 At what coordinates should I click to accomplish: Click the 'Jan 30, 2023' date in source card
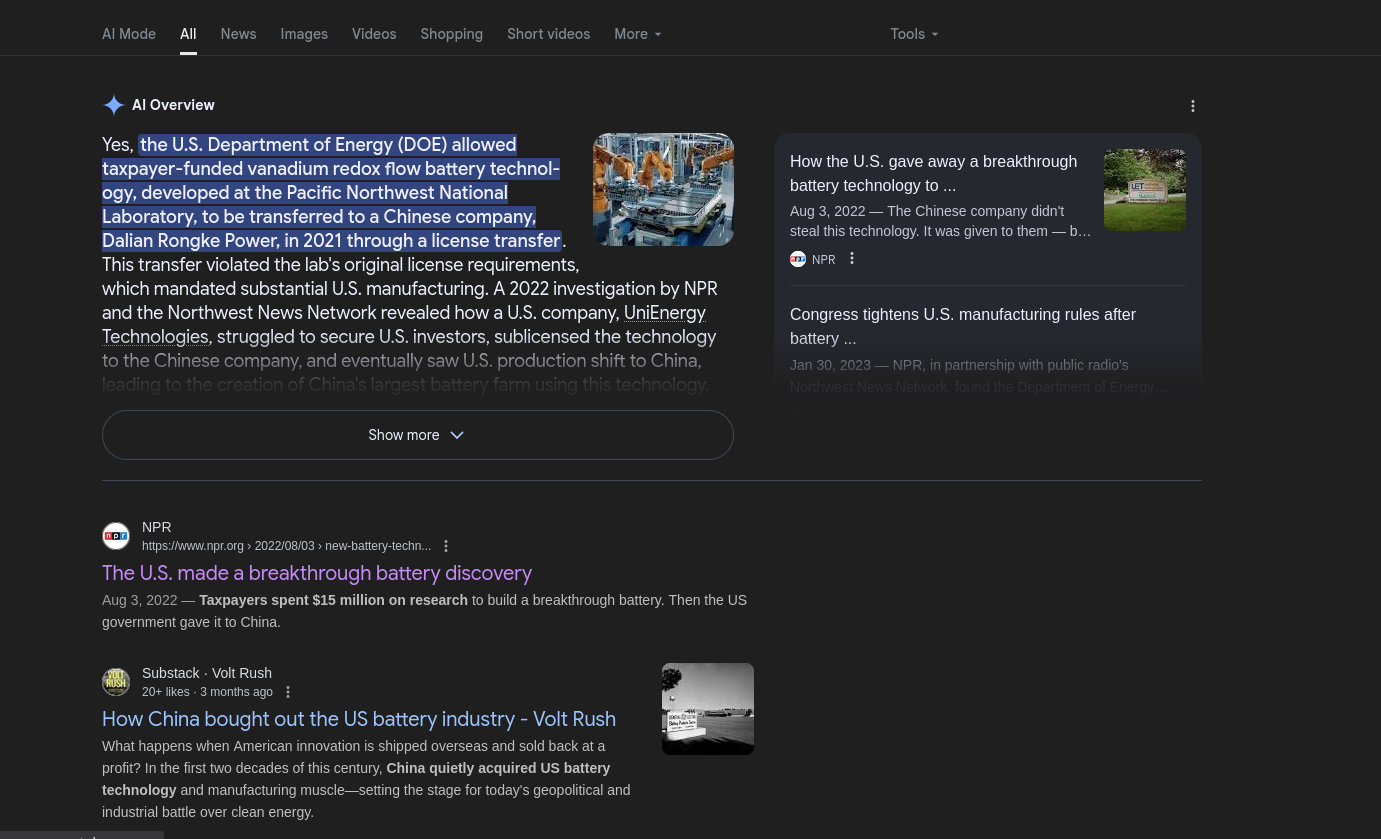tap(830, 365)
